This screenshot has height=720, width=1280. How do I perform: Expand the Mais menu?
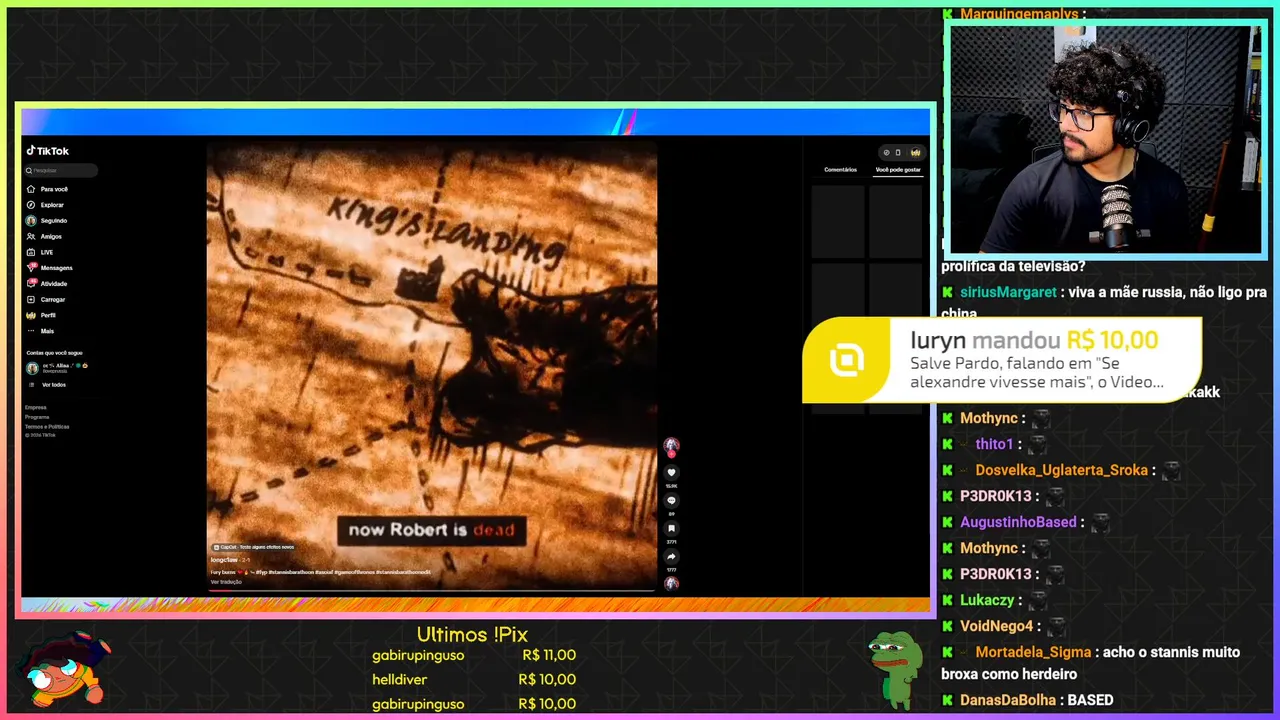point(40,331)
